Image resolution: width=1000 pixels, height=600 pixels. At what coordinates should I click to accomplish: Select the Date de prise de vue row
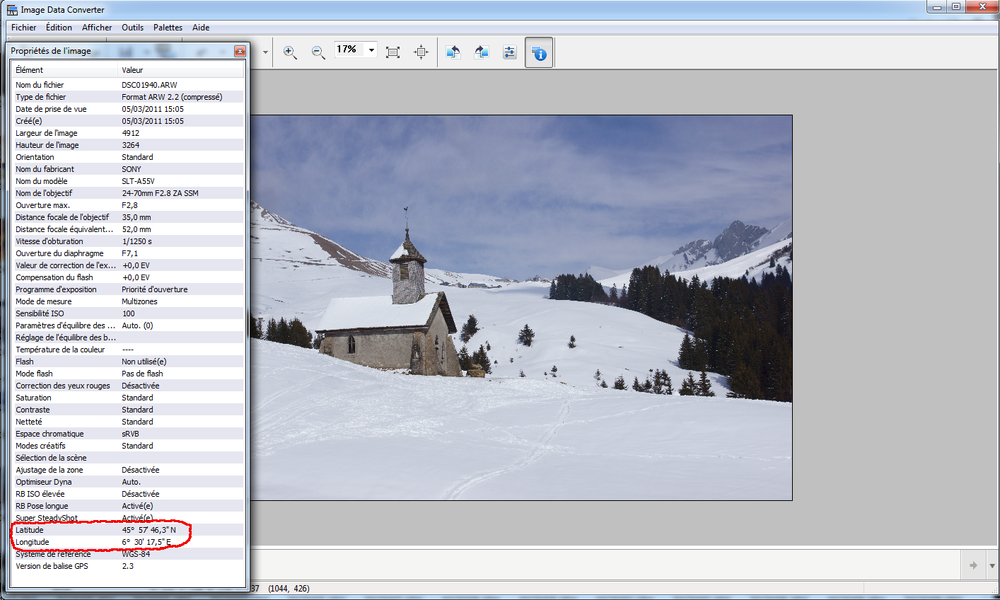pos(128,109)
